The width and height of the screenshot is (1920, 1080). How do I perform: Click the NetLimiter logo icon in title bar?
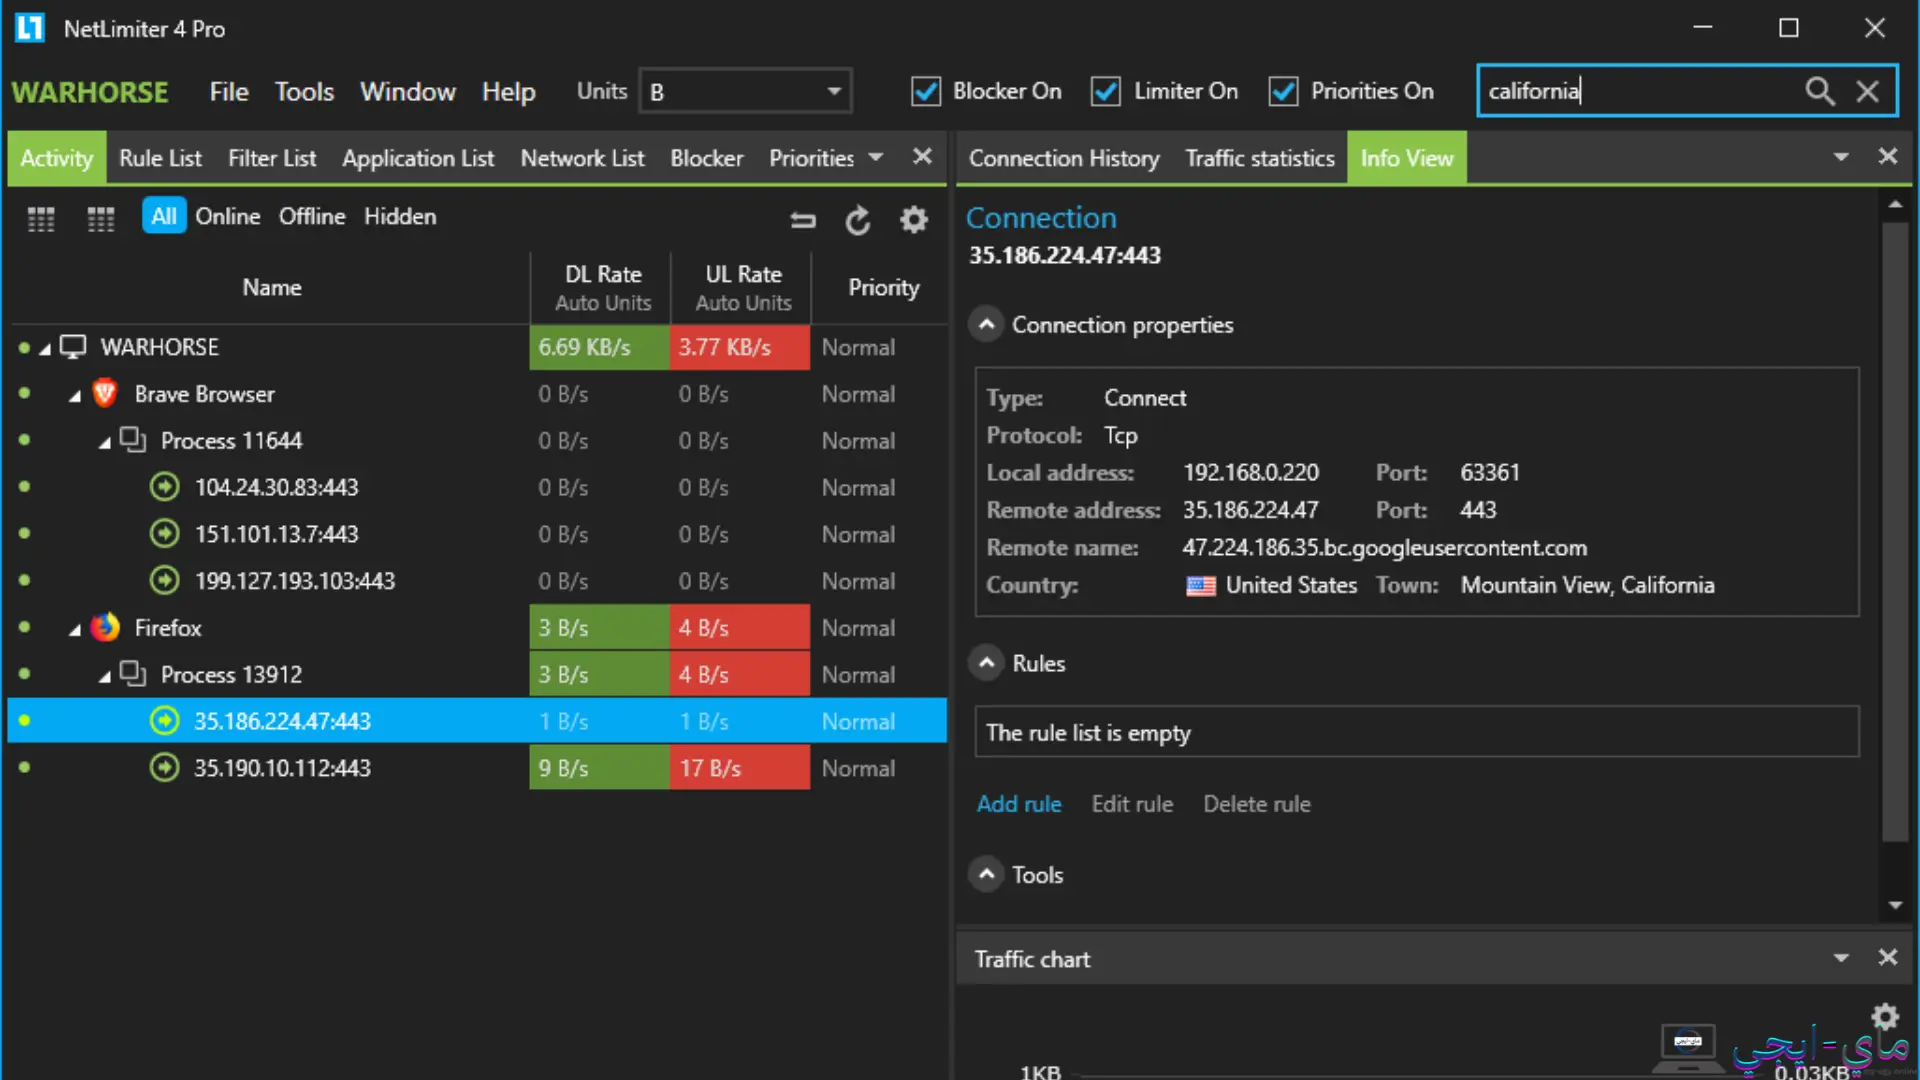[x=30, y=28]
